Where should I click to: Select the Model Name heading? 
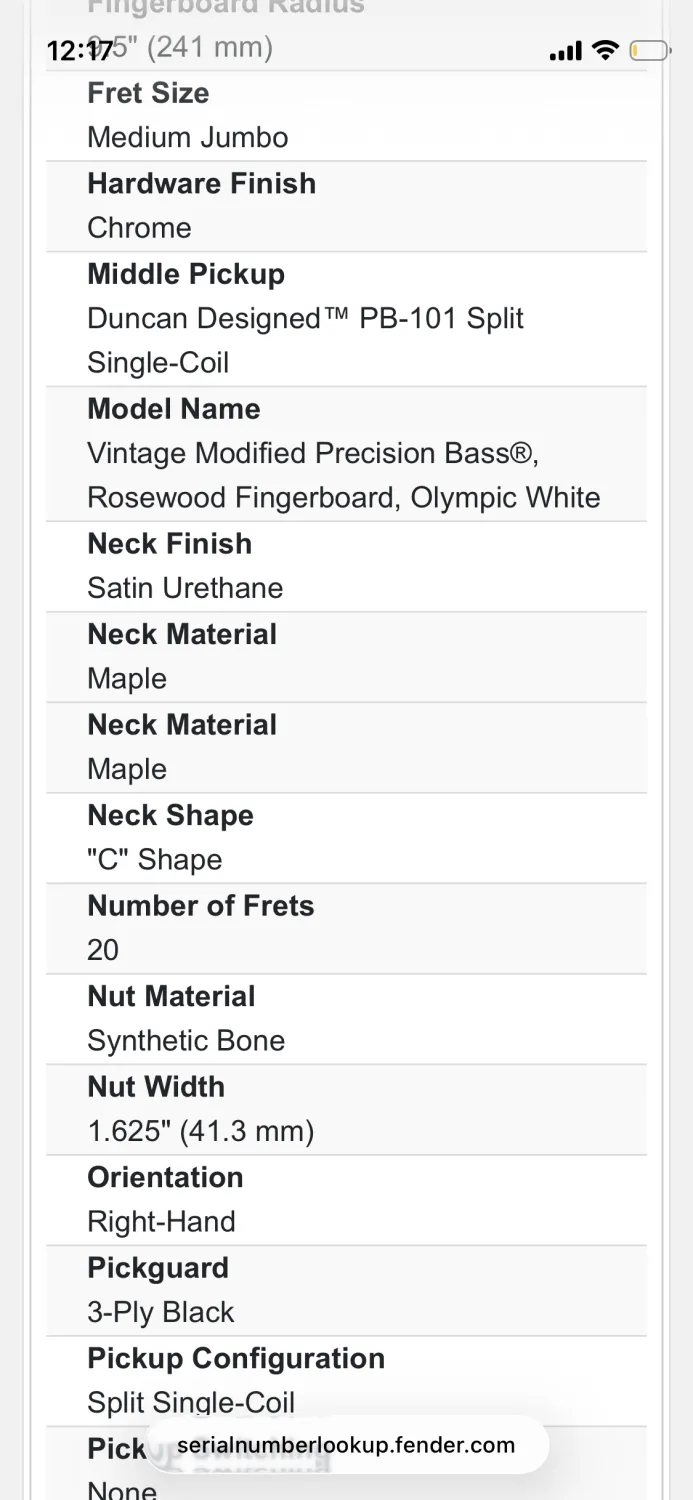tap(174, 408)
